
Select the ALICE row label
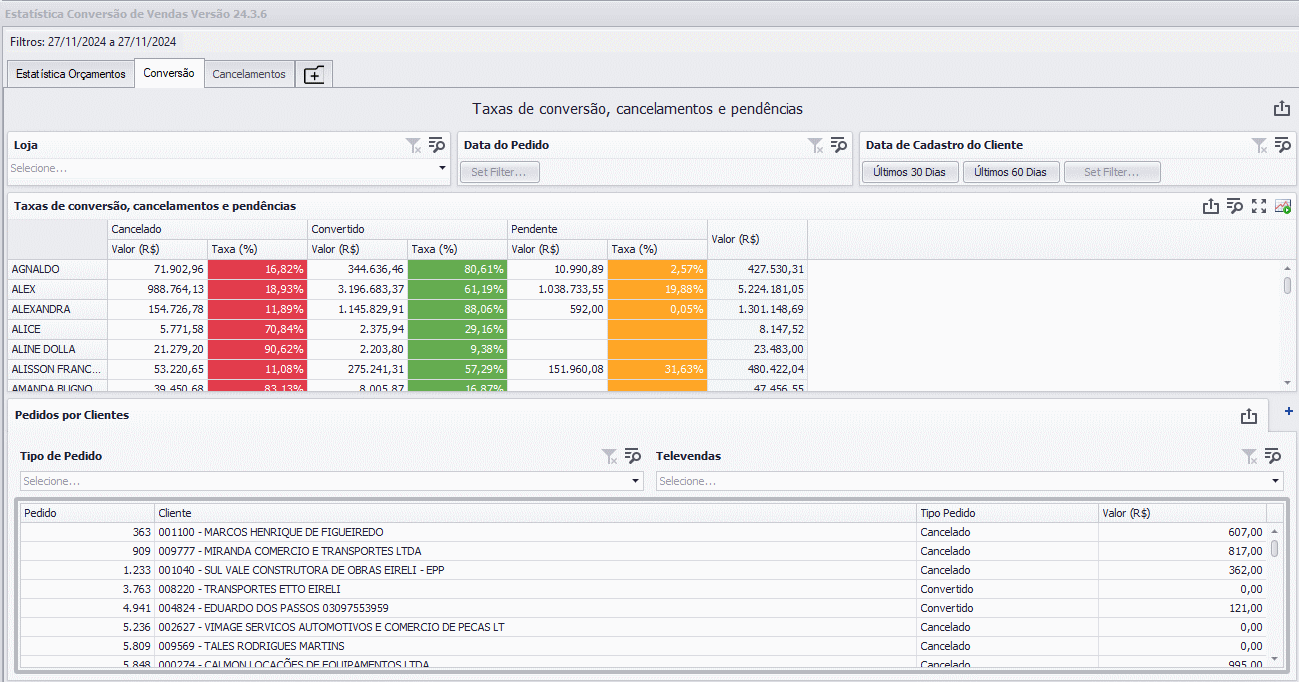pyautogui.click(x=57, y=329)
